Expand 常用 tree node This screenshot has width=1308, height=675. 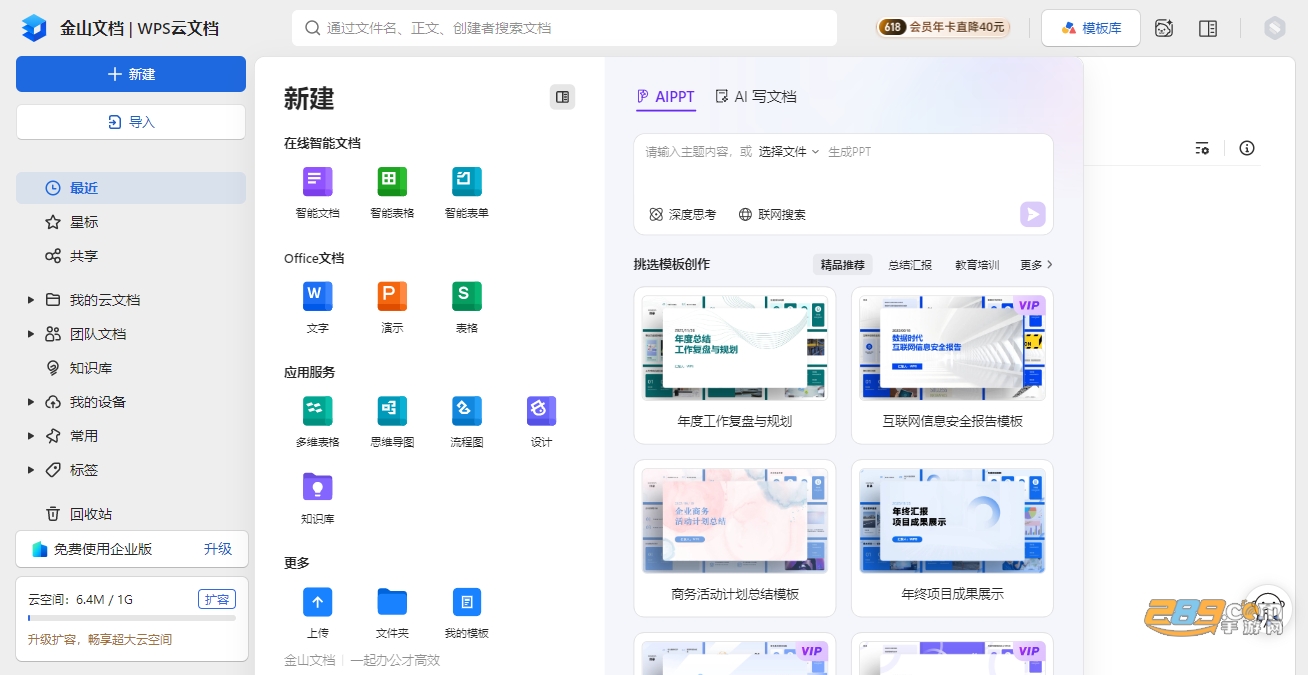(x=31, y=436)
